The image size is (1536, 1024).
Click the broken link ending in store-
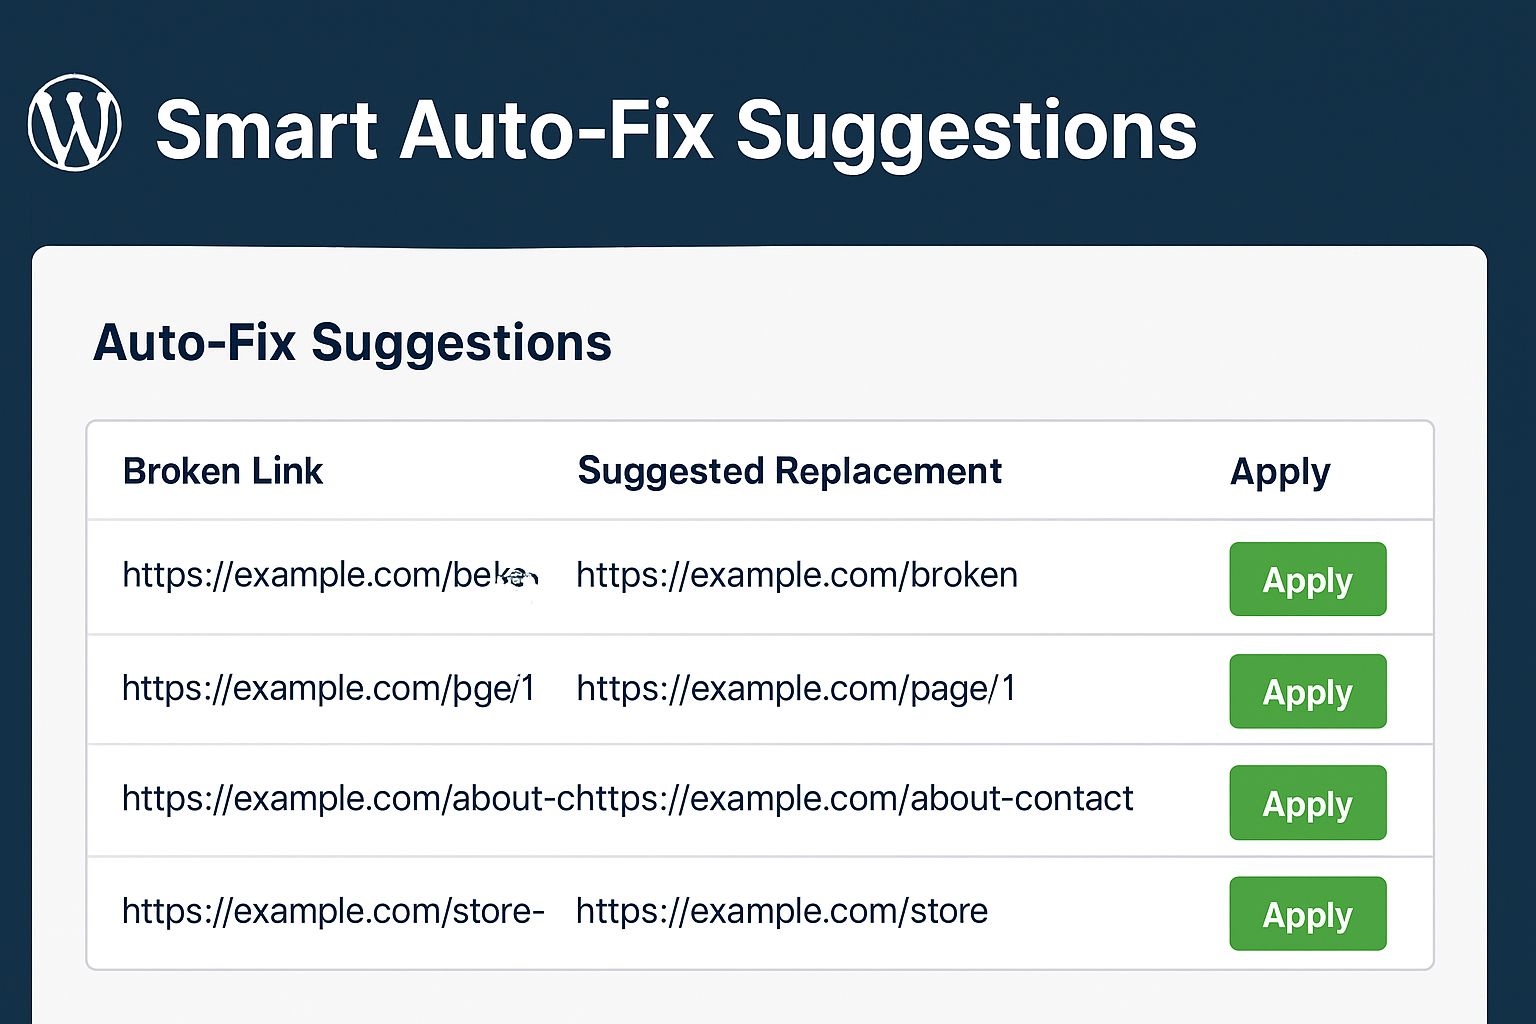tap(332, 911)
